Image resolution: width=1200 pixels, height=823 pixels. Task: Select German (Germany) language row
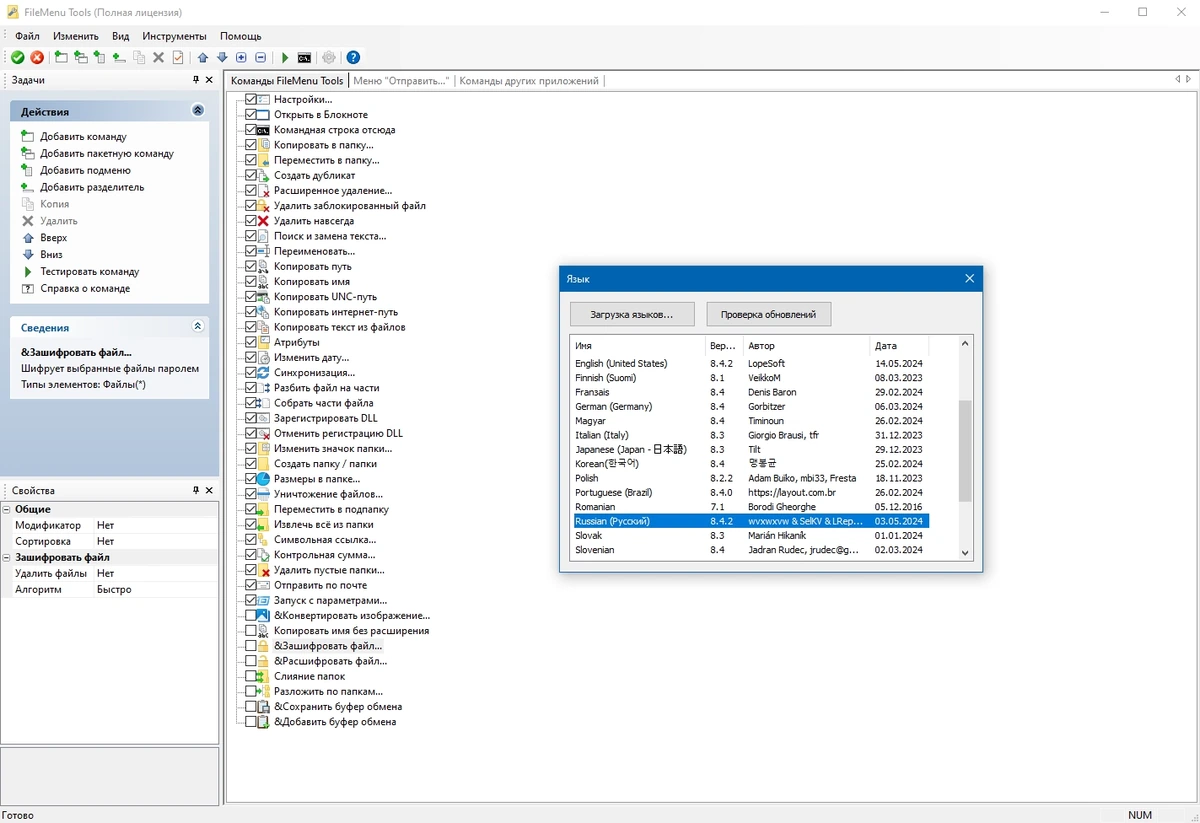750,407
